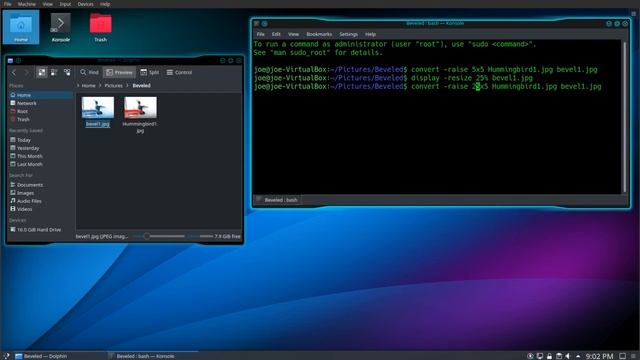This screenshot has height=360, width=640.
Task: Open the lock tray icon
Action: coord(549,356)
